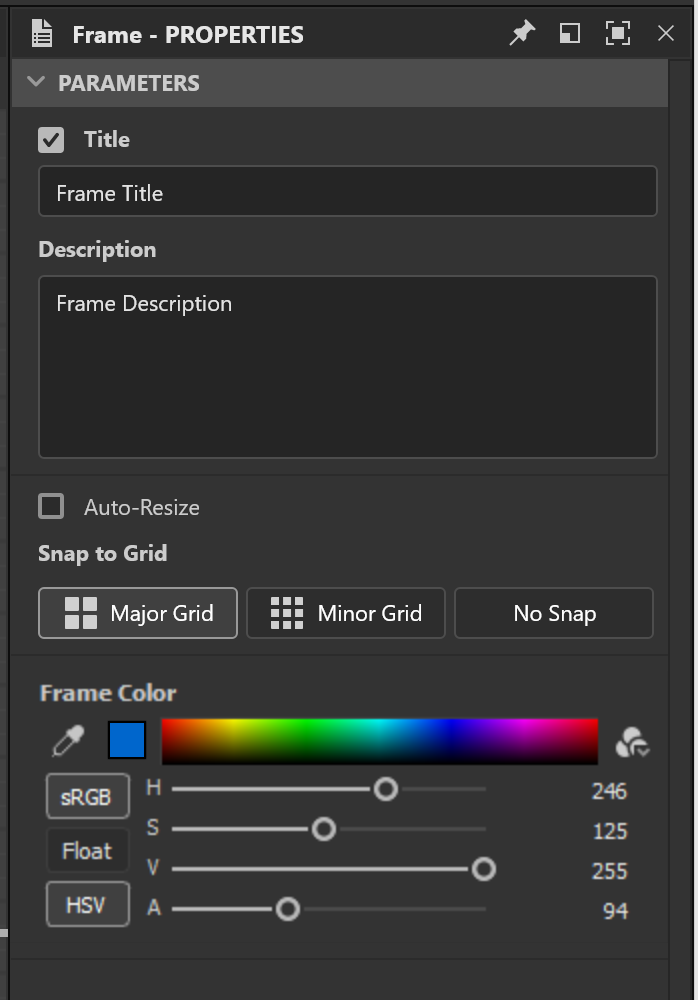The width and height of the screenshot is (698, 1000).
Task: Click the blue Frame Color swatch
Action: coord(127,740)
